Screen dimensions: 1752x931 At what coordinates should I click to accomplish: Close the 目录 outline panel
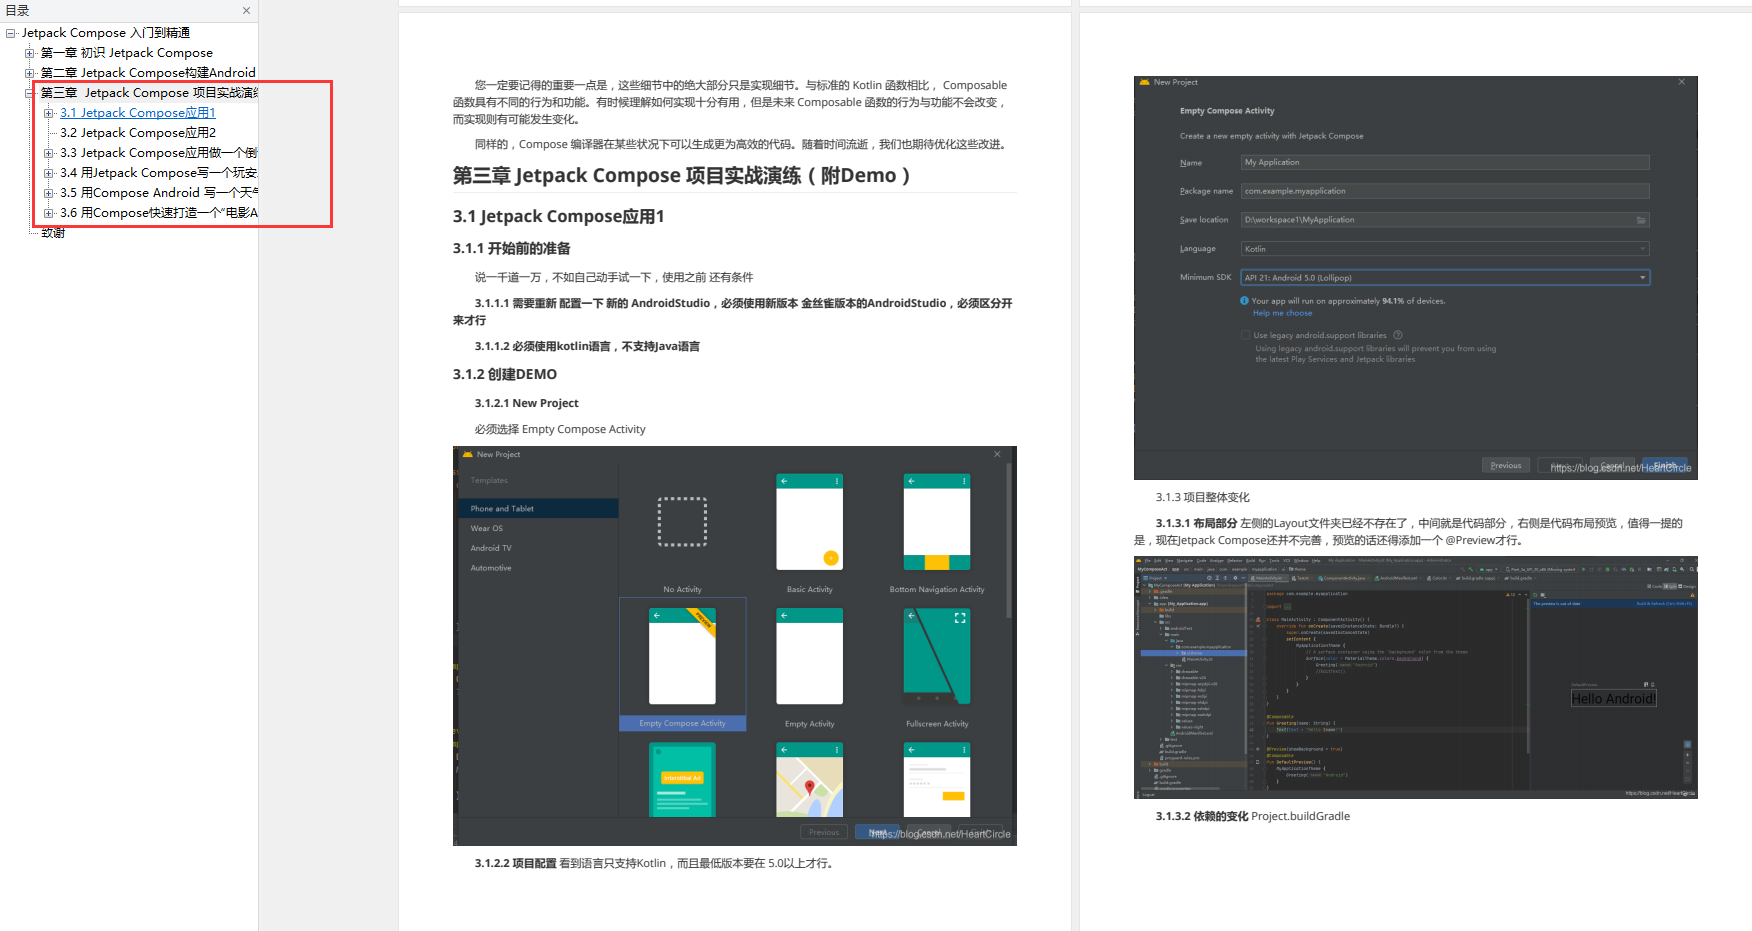246,11
